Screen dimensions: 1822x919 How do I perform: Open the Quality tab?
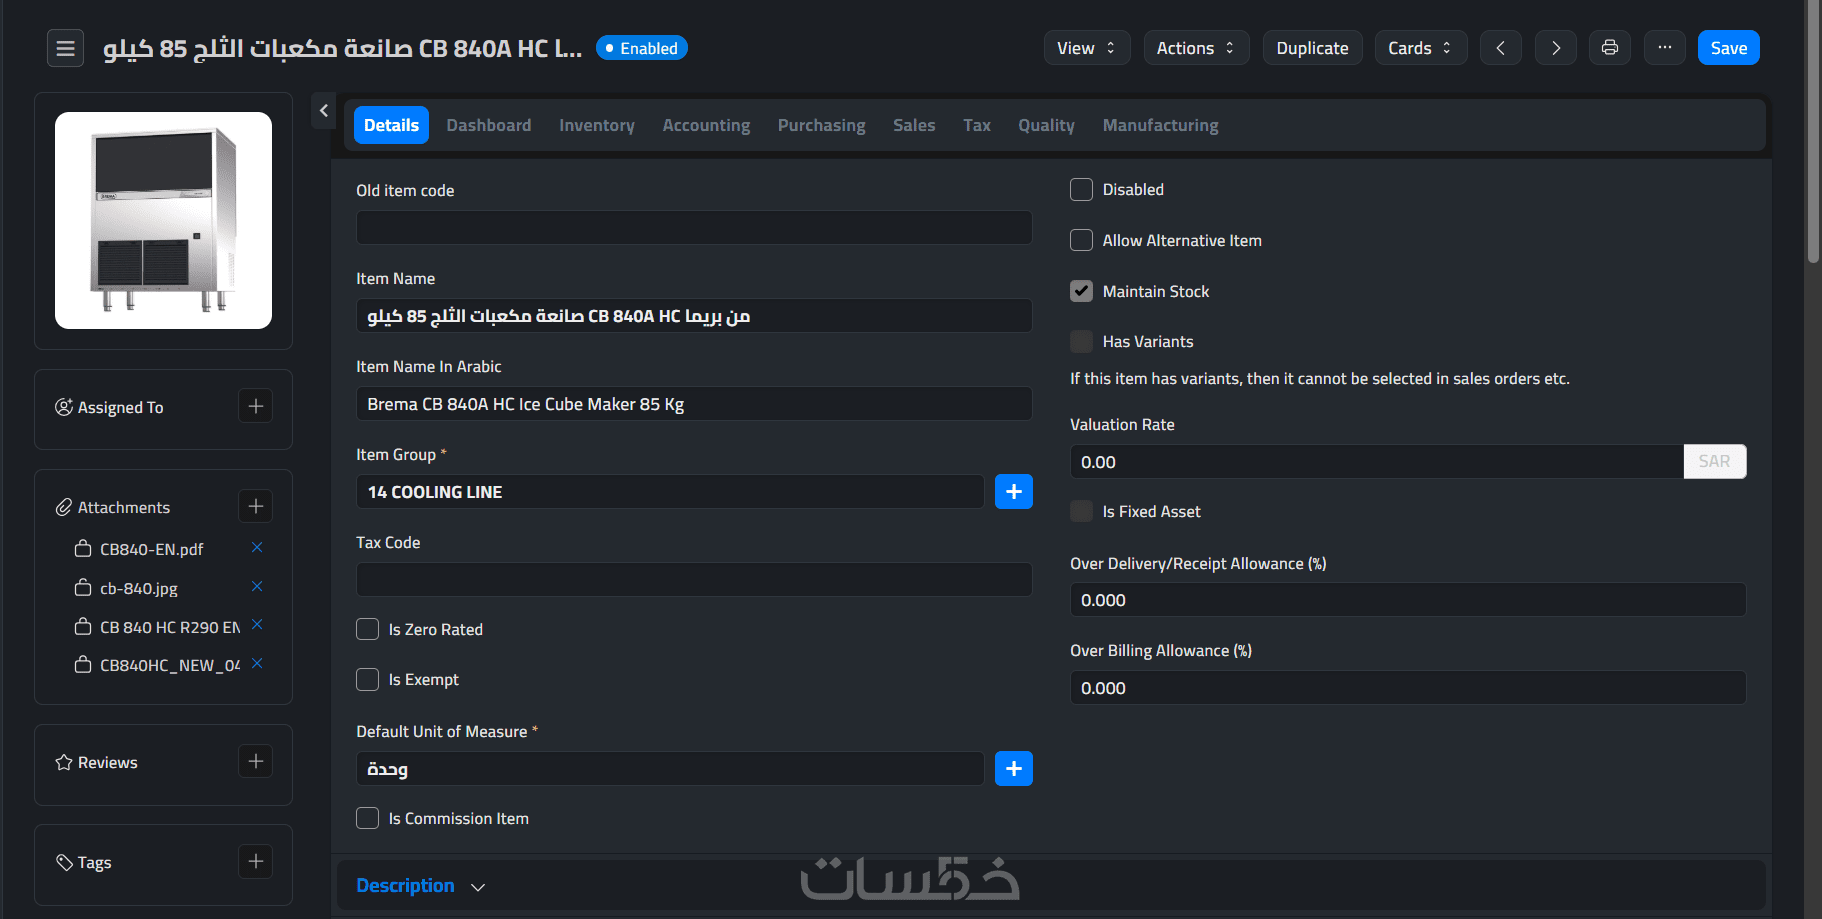point(1047,125)
